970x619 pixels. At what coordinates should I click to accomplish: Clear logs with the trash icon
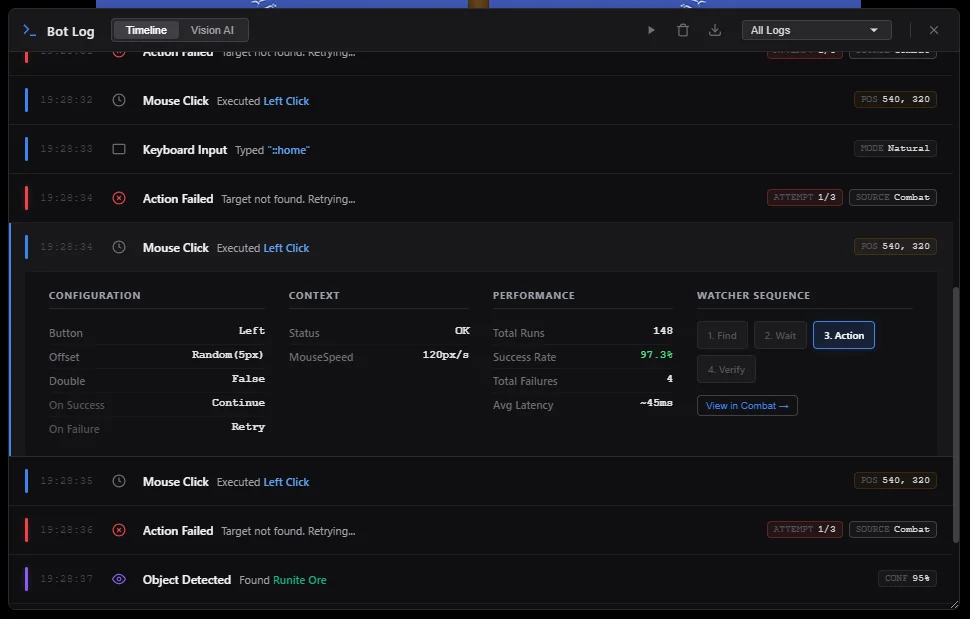(x=683, y=30)
